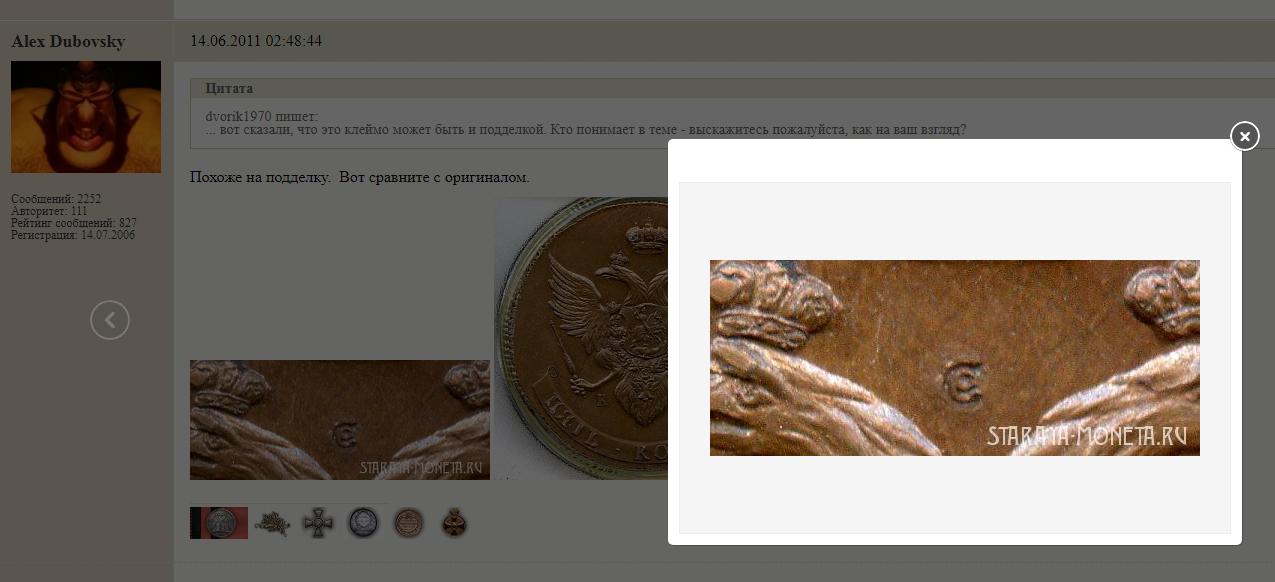This screenshot has width=1275, height=582.
Task: Click the Цитата quote header
Action: [x=229, y=88]
